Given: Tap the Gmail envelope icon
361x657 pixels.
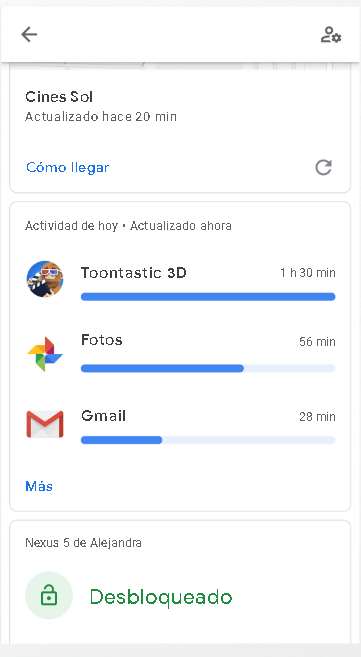Looking at the screenshot, I should click(45, 424).
